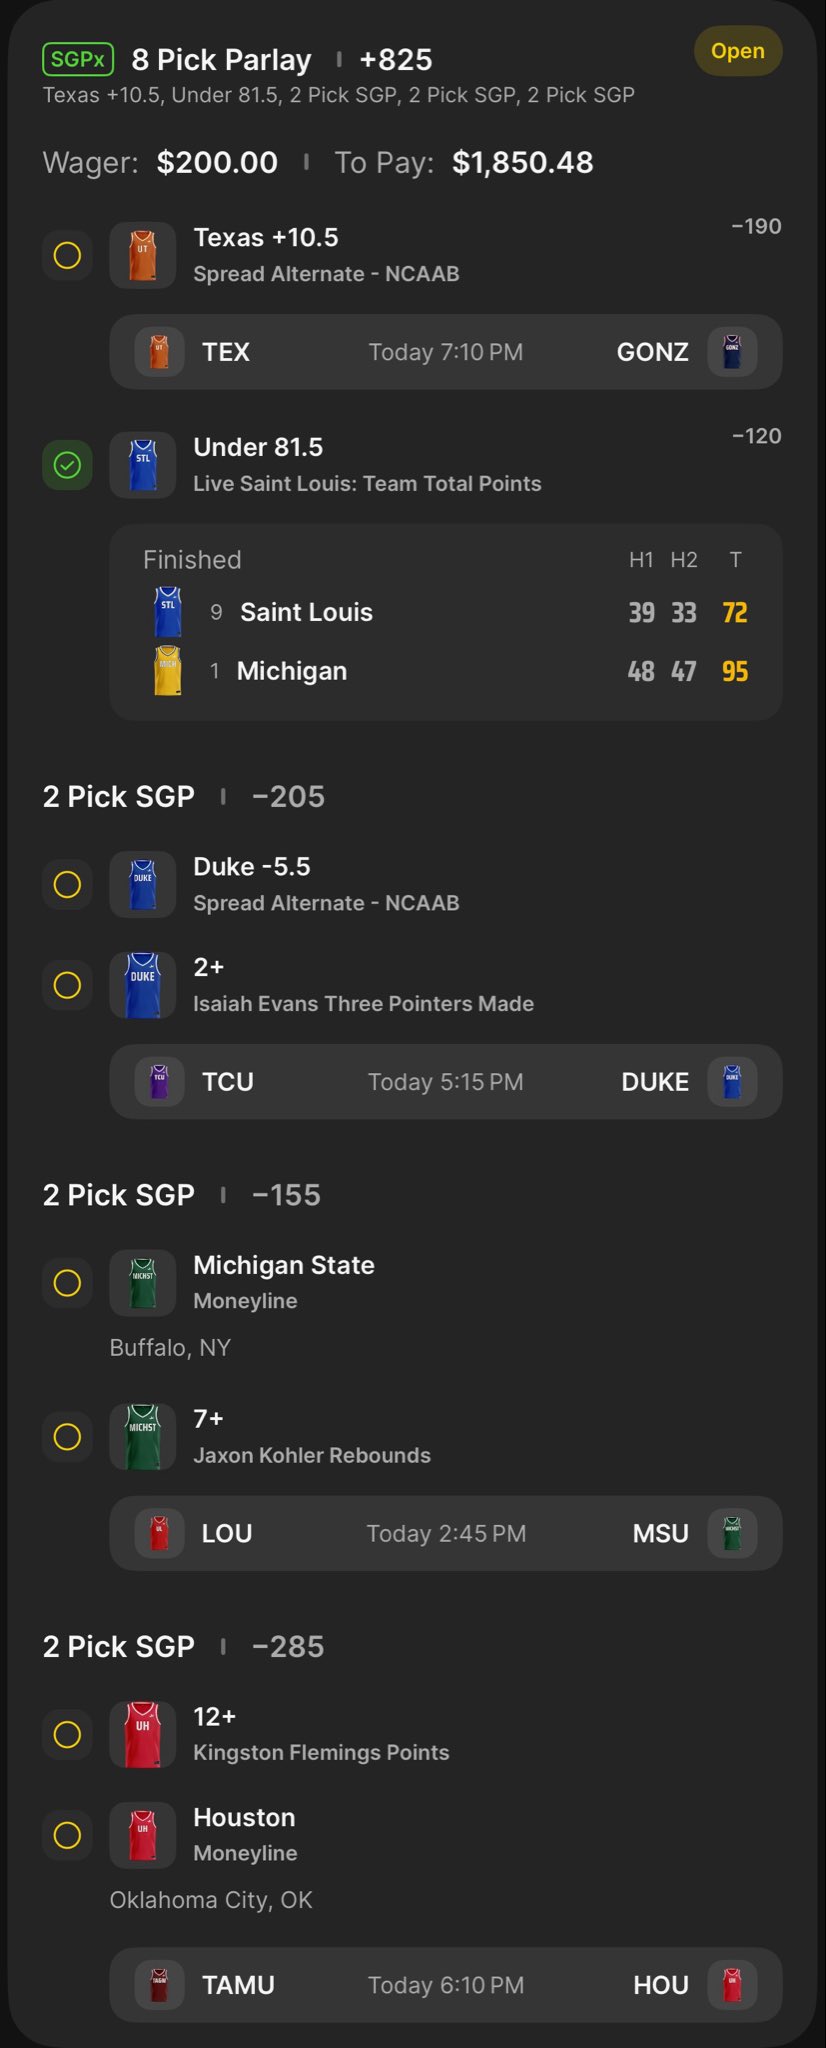Tap the Kingston Flemings UH jersey icon
Viewport: 826px width, 2048px height.
143,1734
